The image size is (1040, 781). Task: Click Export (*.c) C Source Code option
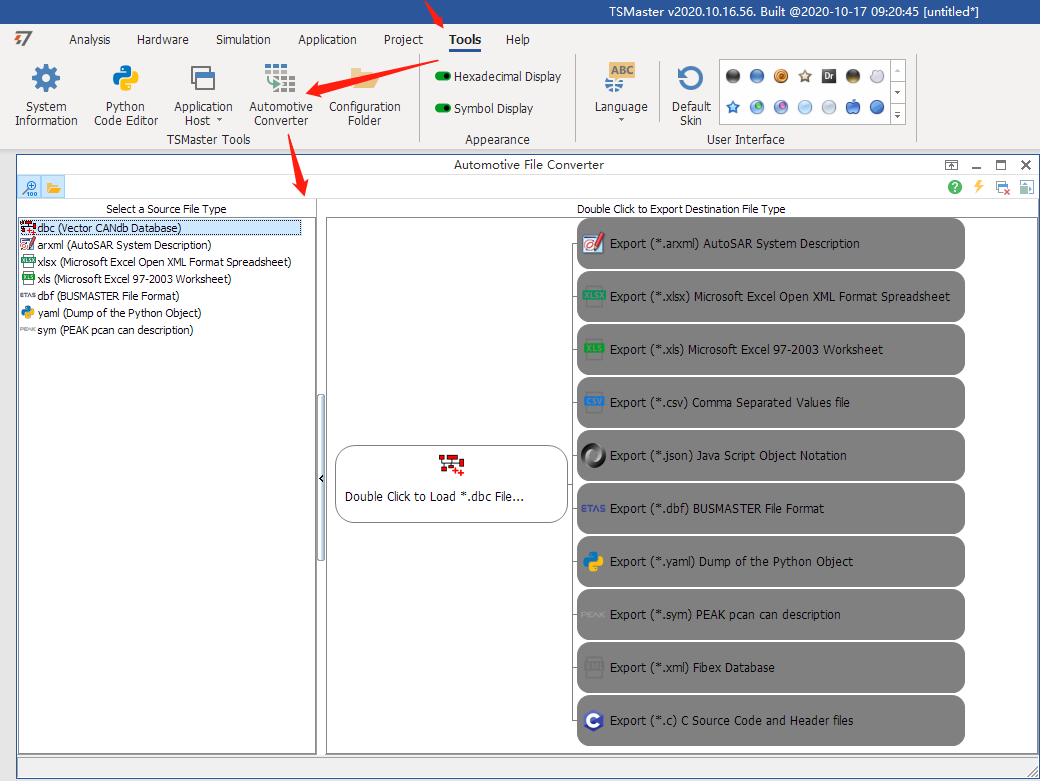tap(770, 720)
